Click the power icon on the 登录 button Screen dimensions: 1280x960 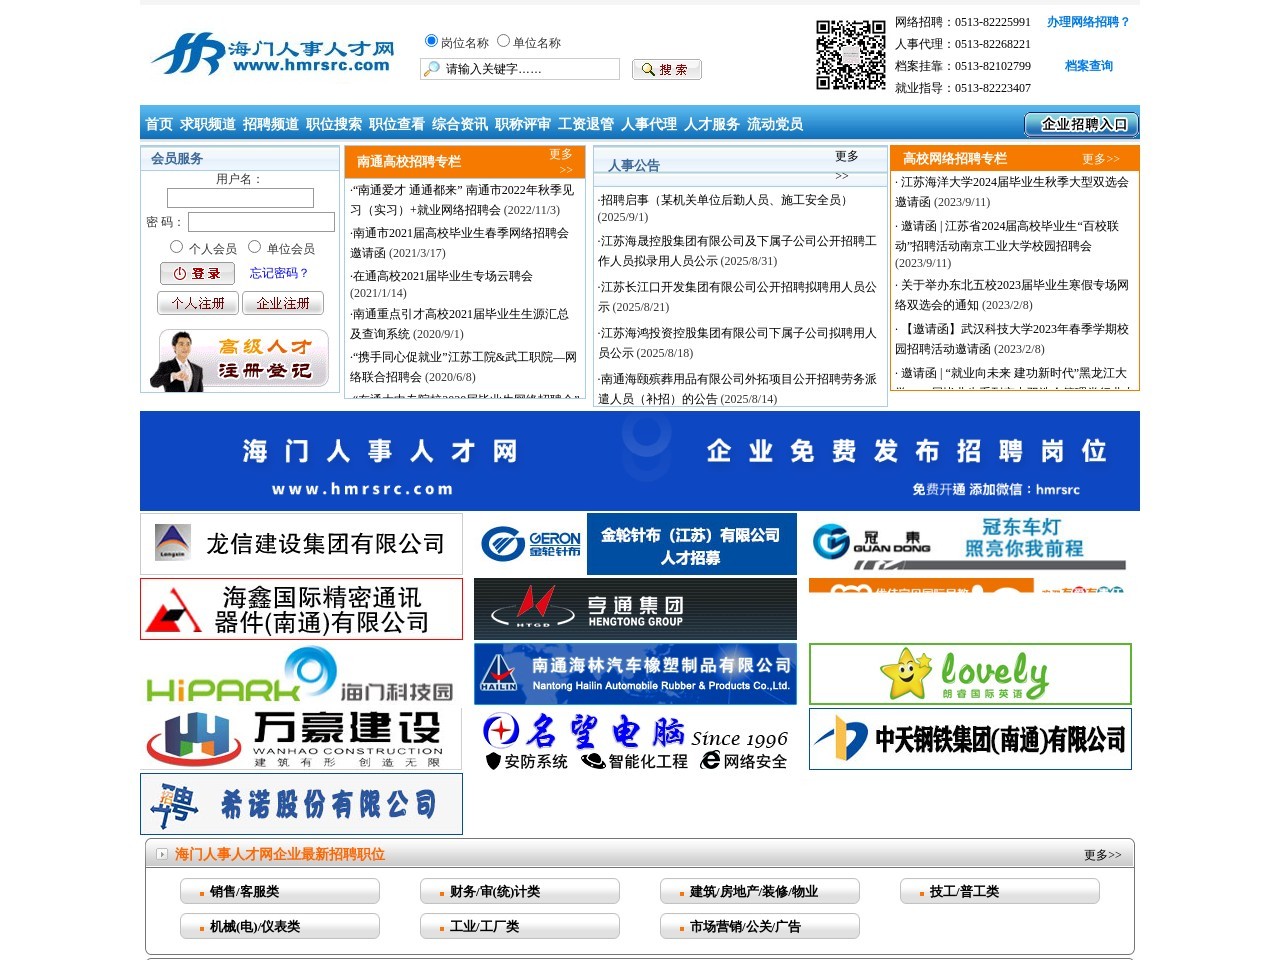pos(178,273)
